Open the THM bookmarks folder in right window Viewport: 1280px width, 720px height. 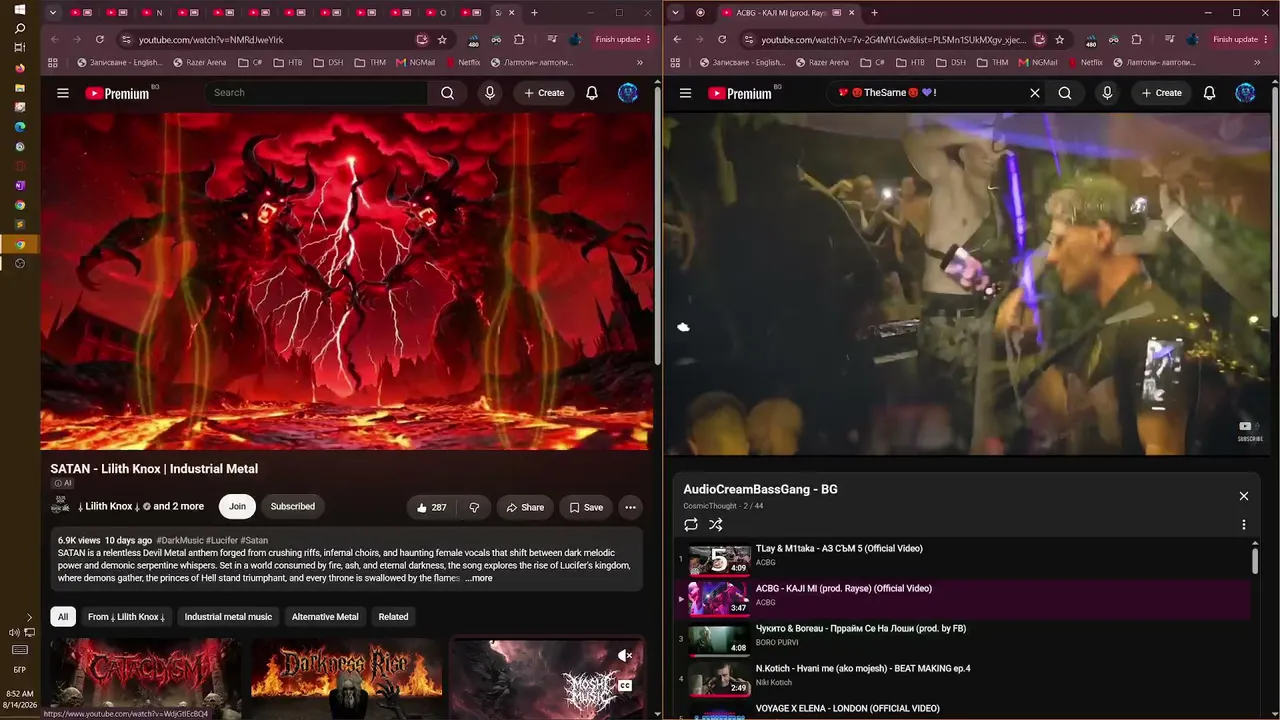tap(992, 62)
